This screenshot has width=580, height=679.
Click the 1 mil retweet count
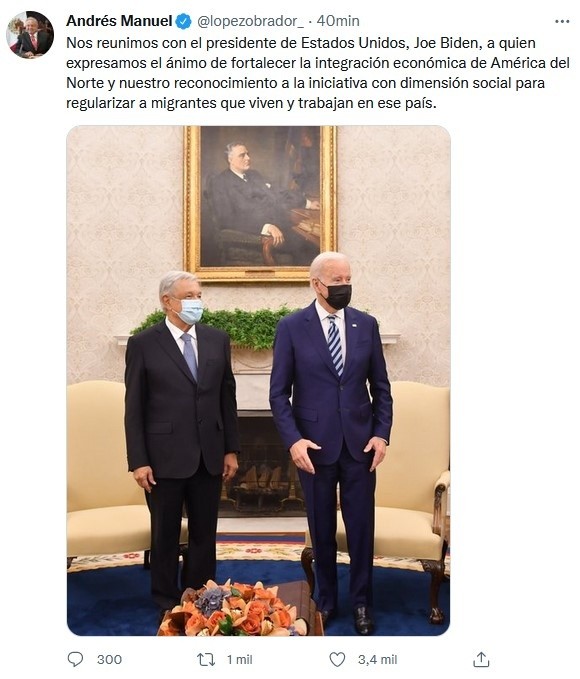click(240, 660)
